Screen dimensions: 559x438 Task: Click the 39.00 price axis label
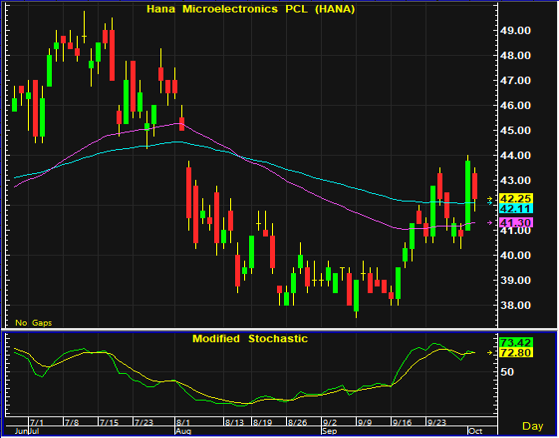pos(517,280)
